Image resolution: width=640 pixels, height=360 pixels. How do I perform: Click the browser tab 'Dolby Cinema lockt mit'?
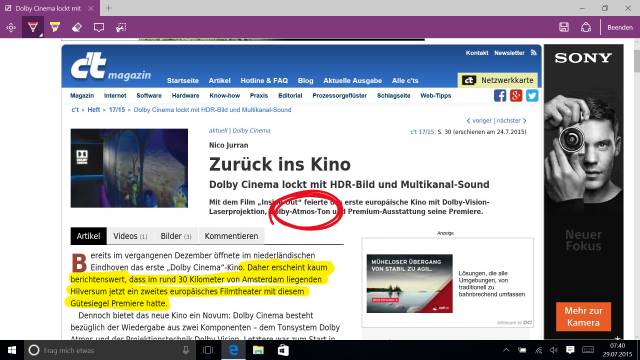pyautogui.click(x=48, y=8)
